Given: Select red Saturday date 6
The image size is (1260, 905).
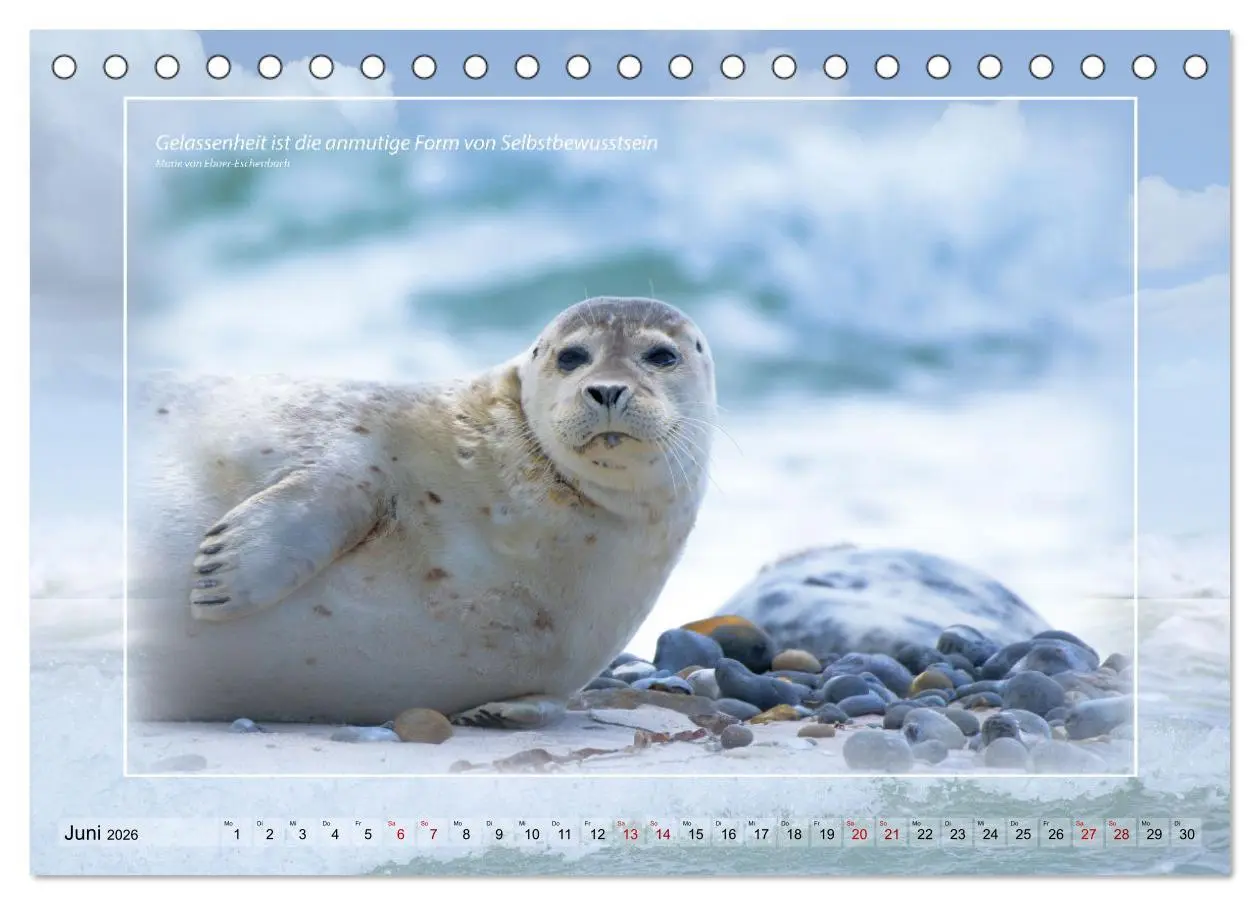Looking at the screenshot, I should tap(400, 833).
